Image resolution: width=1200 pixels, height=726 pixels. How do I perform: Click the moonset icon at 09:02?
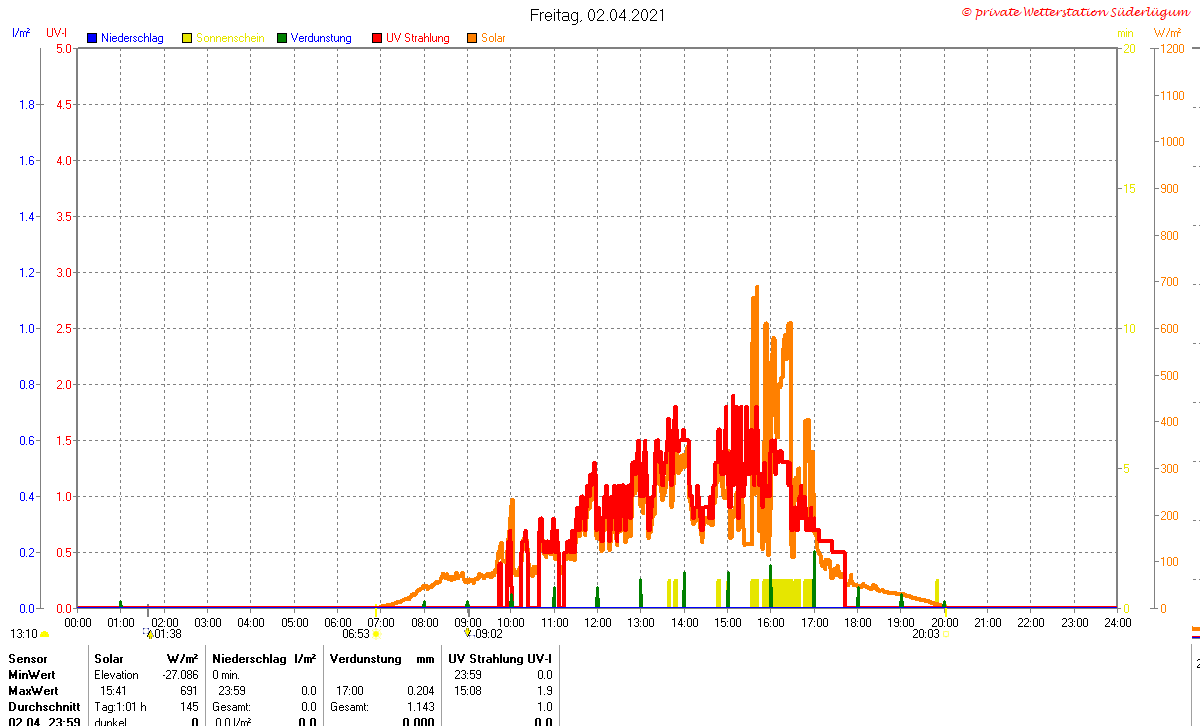pos(468,633)
